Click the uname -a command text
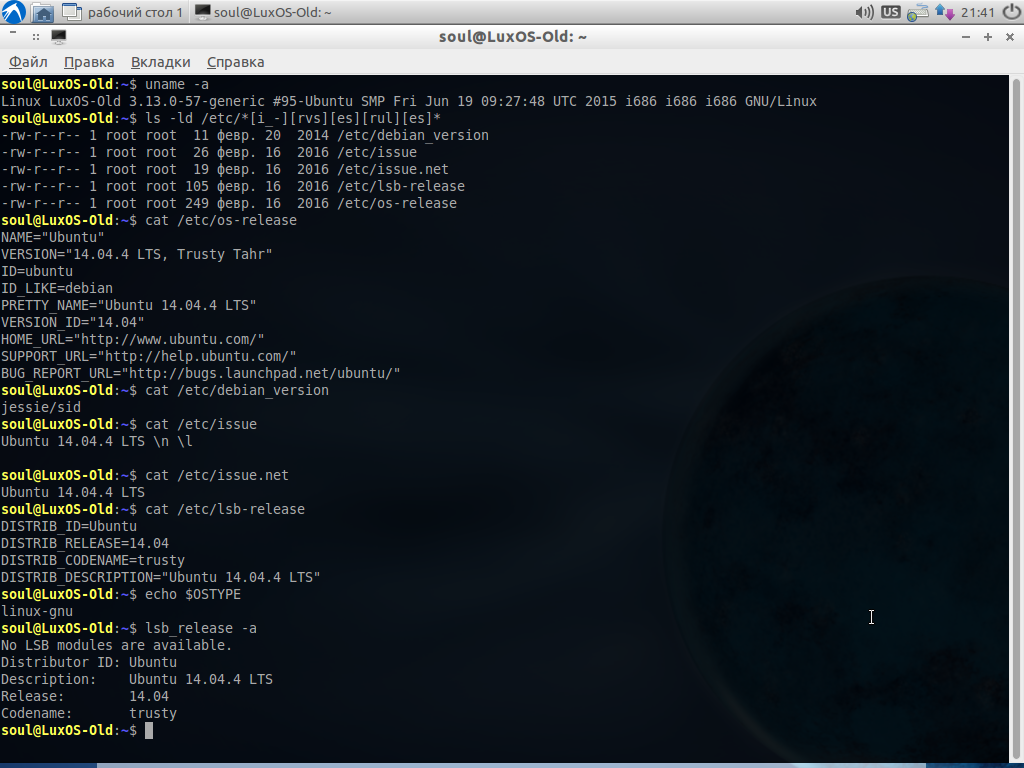Image resolution: width=1024 pixels, height=768 pixels. 177,84
